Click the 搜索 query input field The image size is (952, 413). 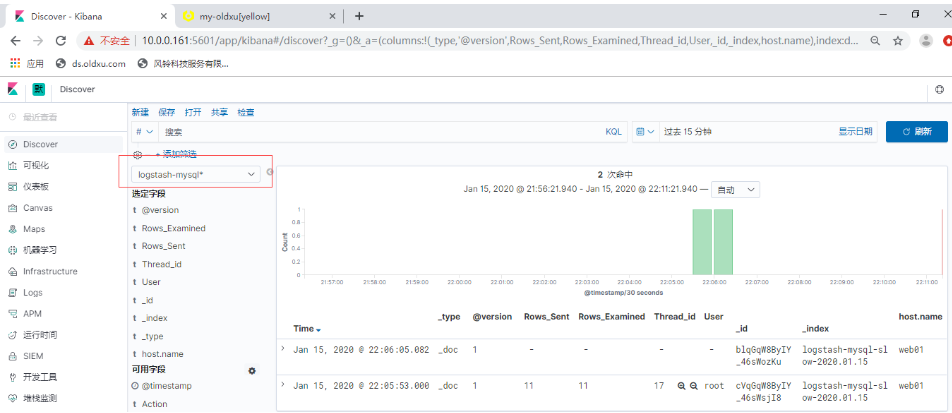380,131
